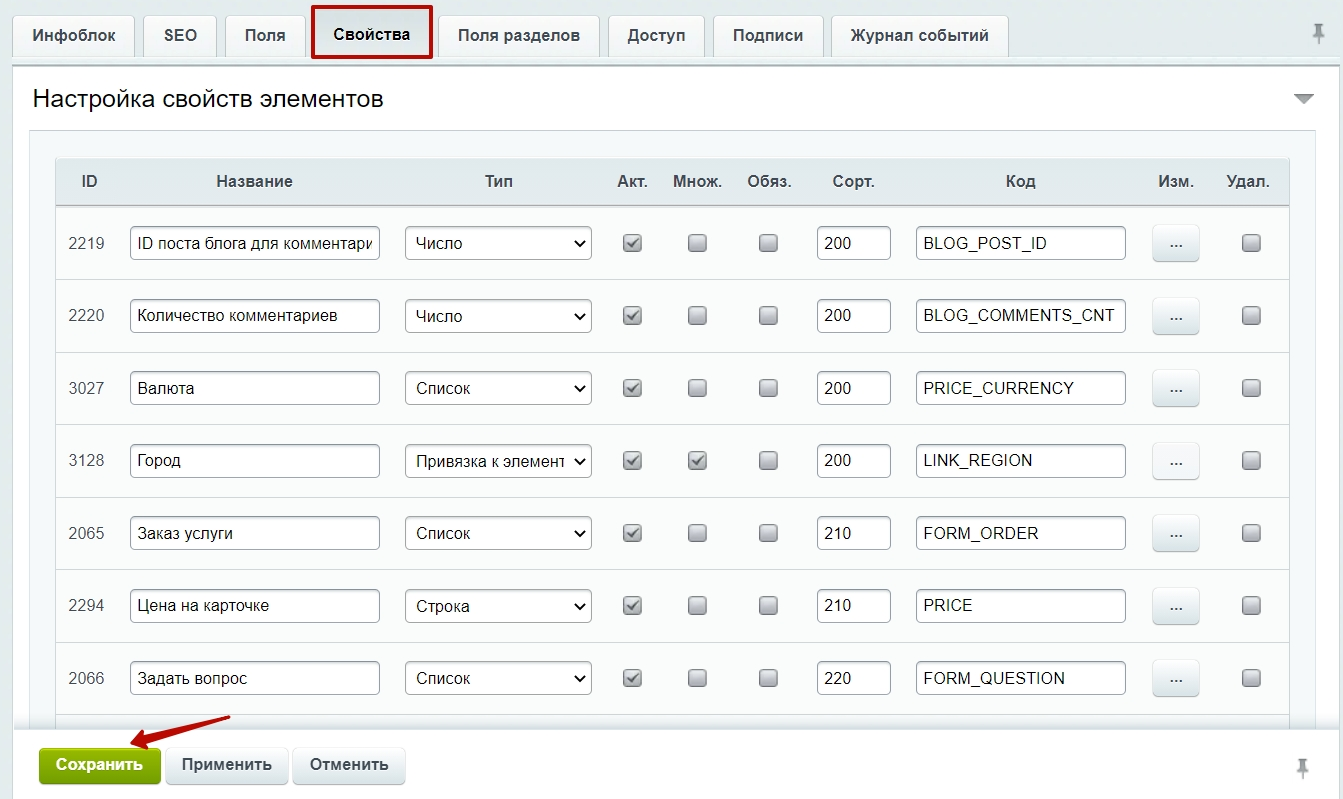Open type dropdown for Город property
Screen dimensions: 1343x799
[497, 461]
